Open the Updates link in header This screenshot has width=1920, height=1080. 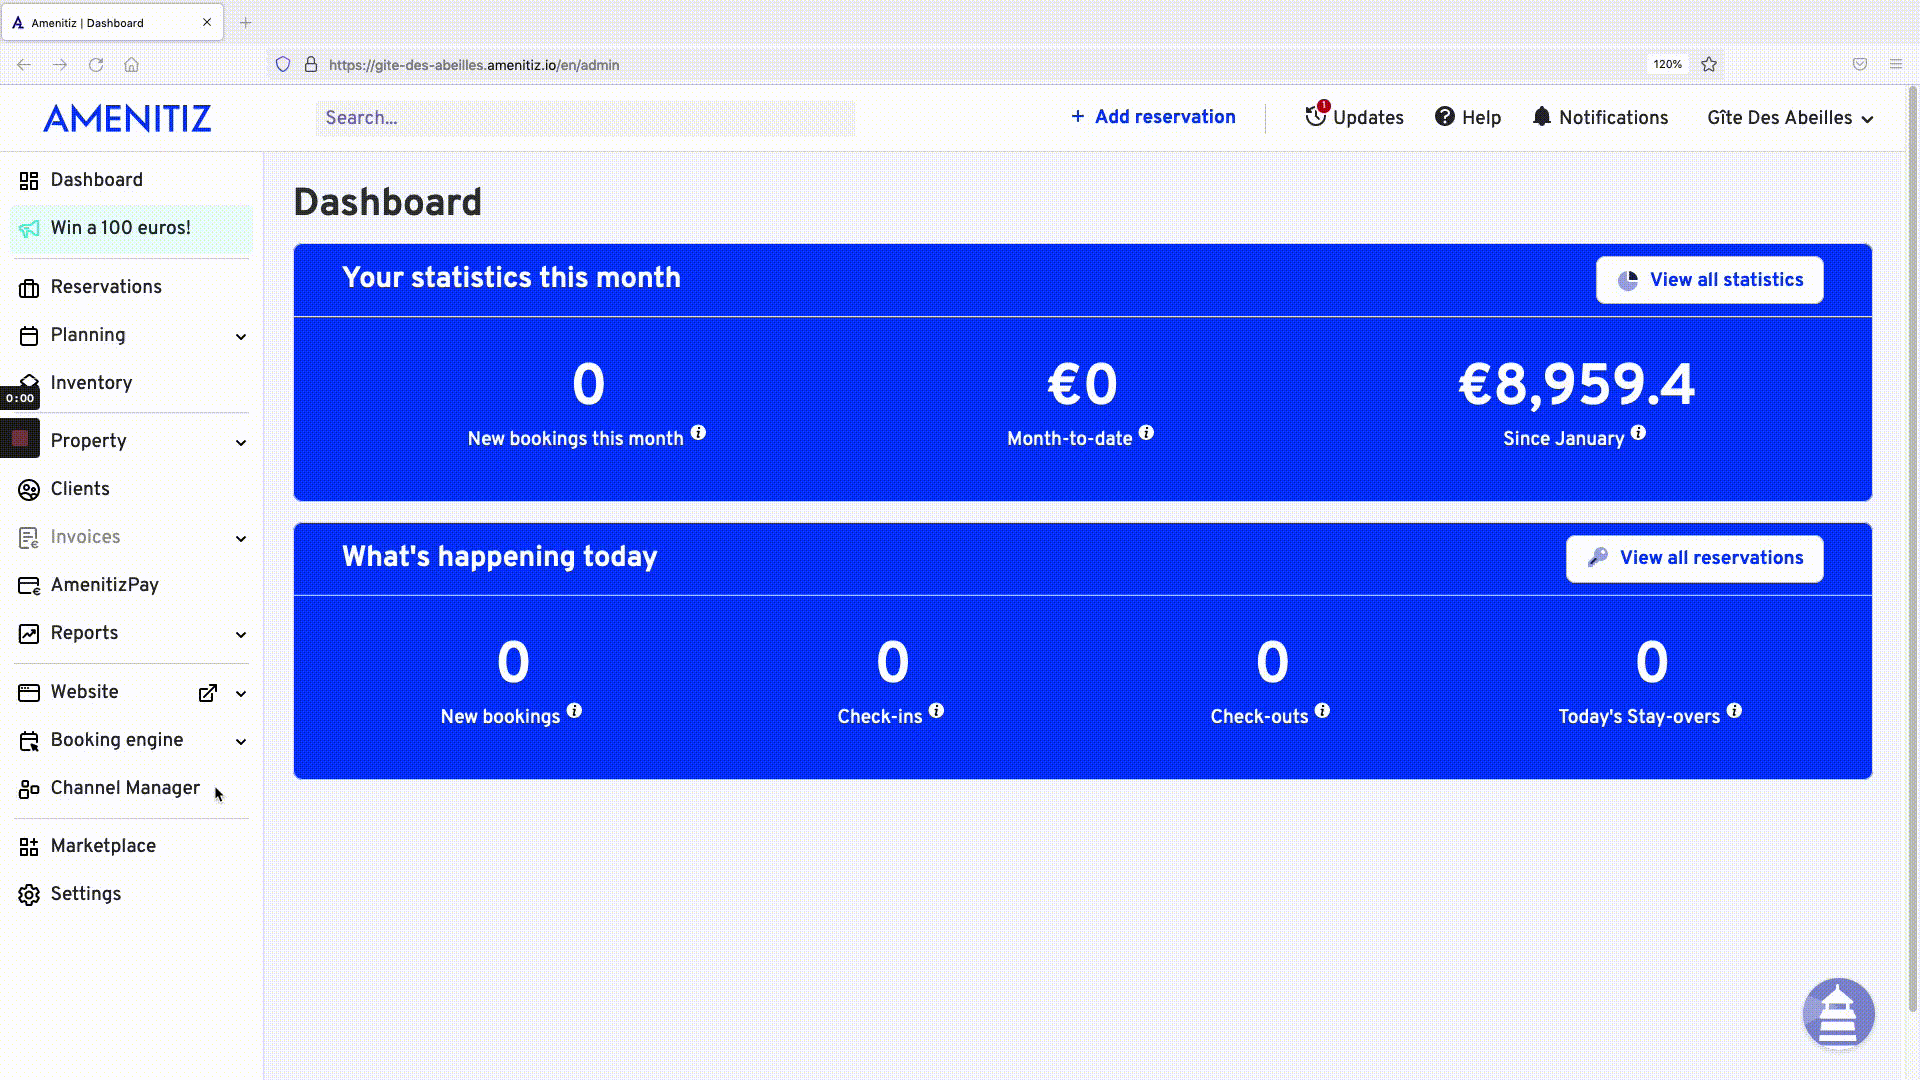1354,117
